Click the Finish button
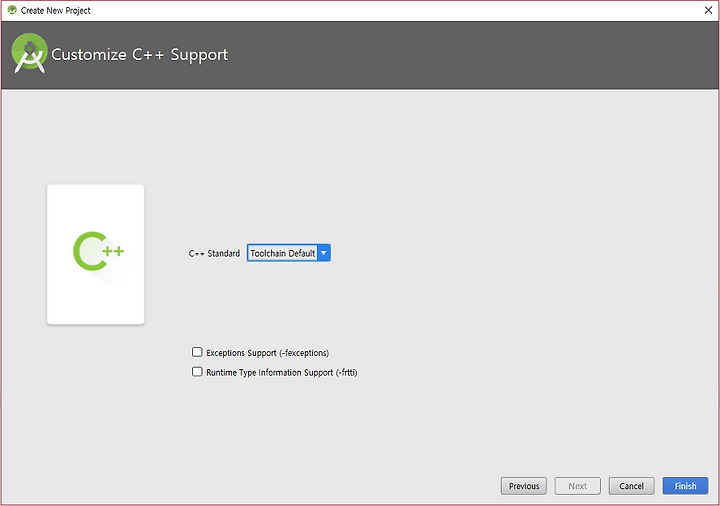Screen dimensions: 720x506 685,486
